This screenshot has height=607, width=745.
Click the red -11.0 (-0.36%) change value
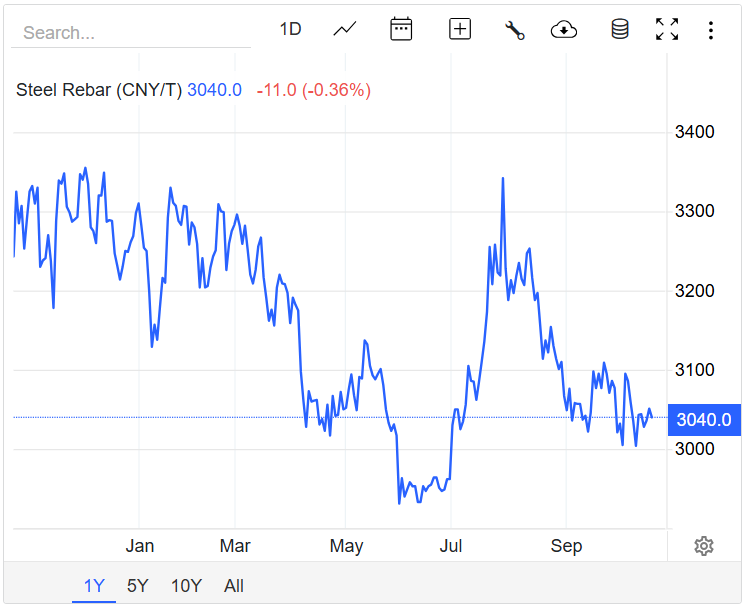tap(313, 90)
